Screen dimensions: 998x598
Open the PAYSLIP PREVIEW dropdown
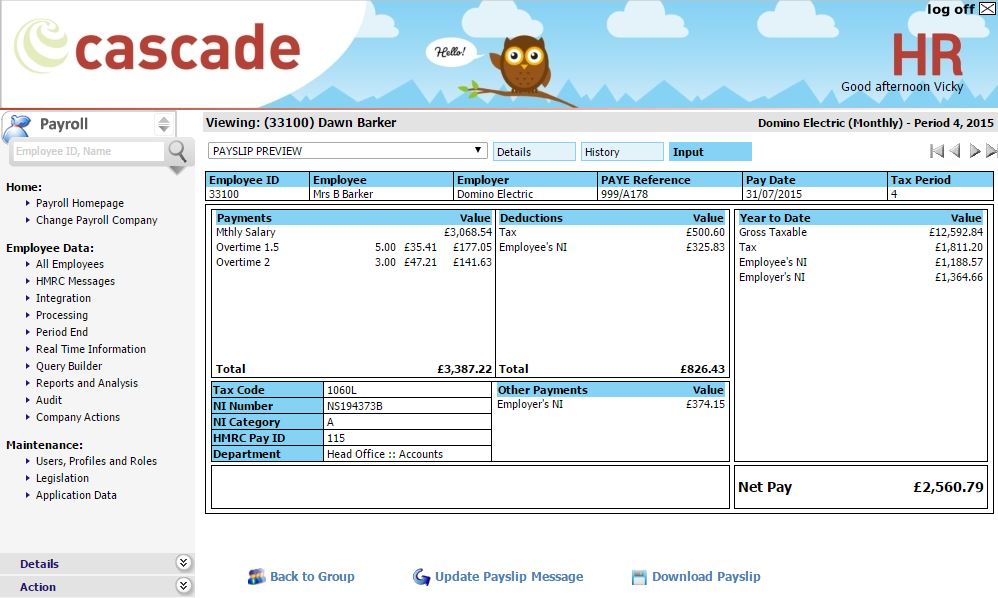pyautogui.click(x=348, y=151)
